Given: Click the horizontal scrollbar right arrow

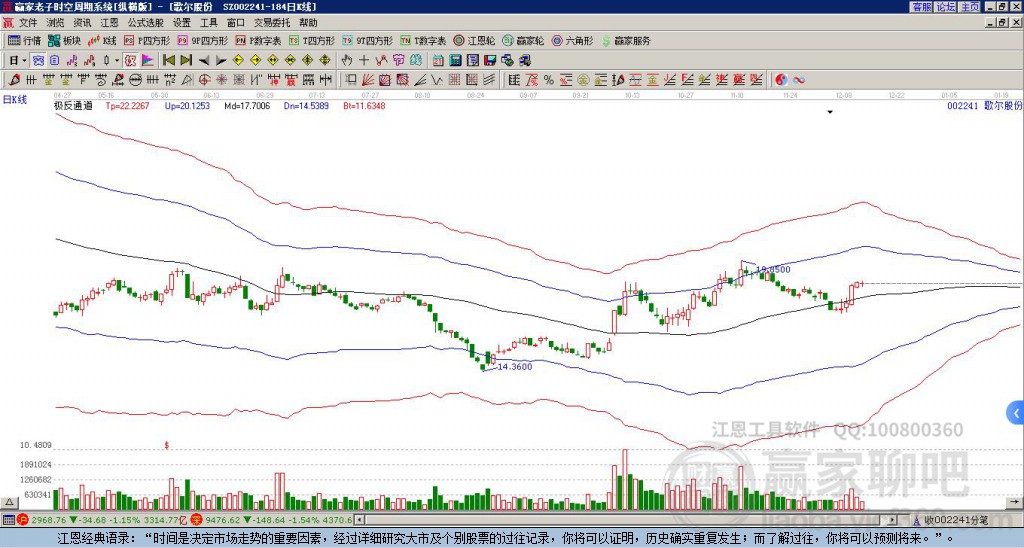Looking at the screenshot, I should [x=892, y=520].
